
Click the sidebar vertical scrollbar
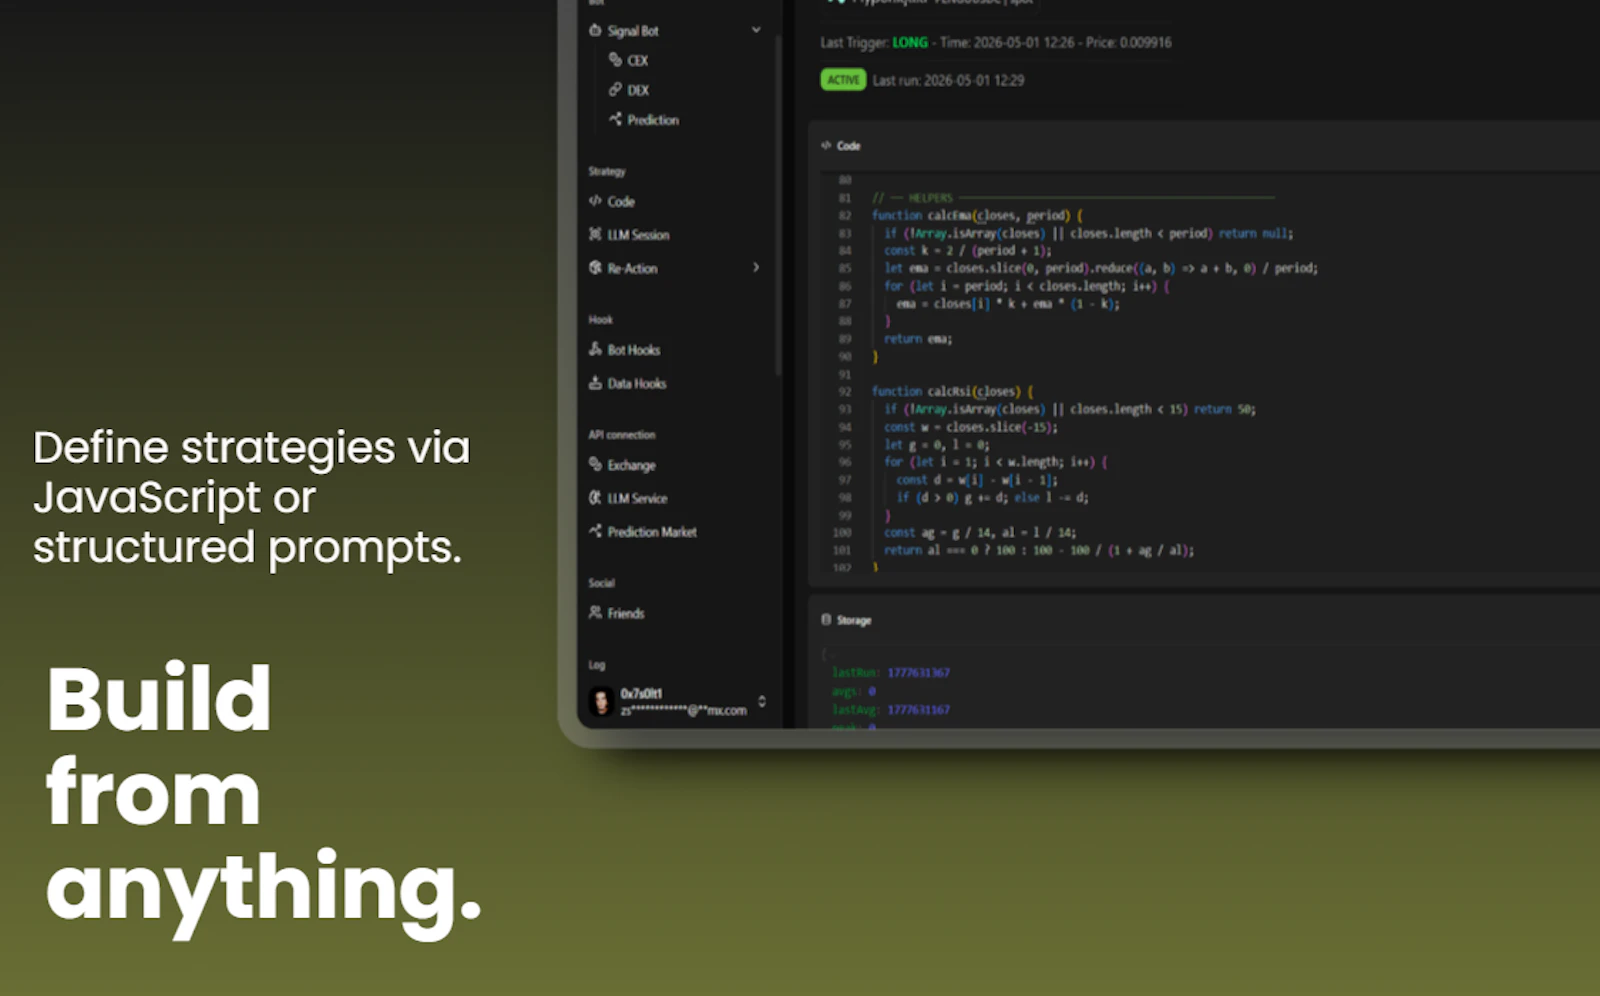778,205
